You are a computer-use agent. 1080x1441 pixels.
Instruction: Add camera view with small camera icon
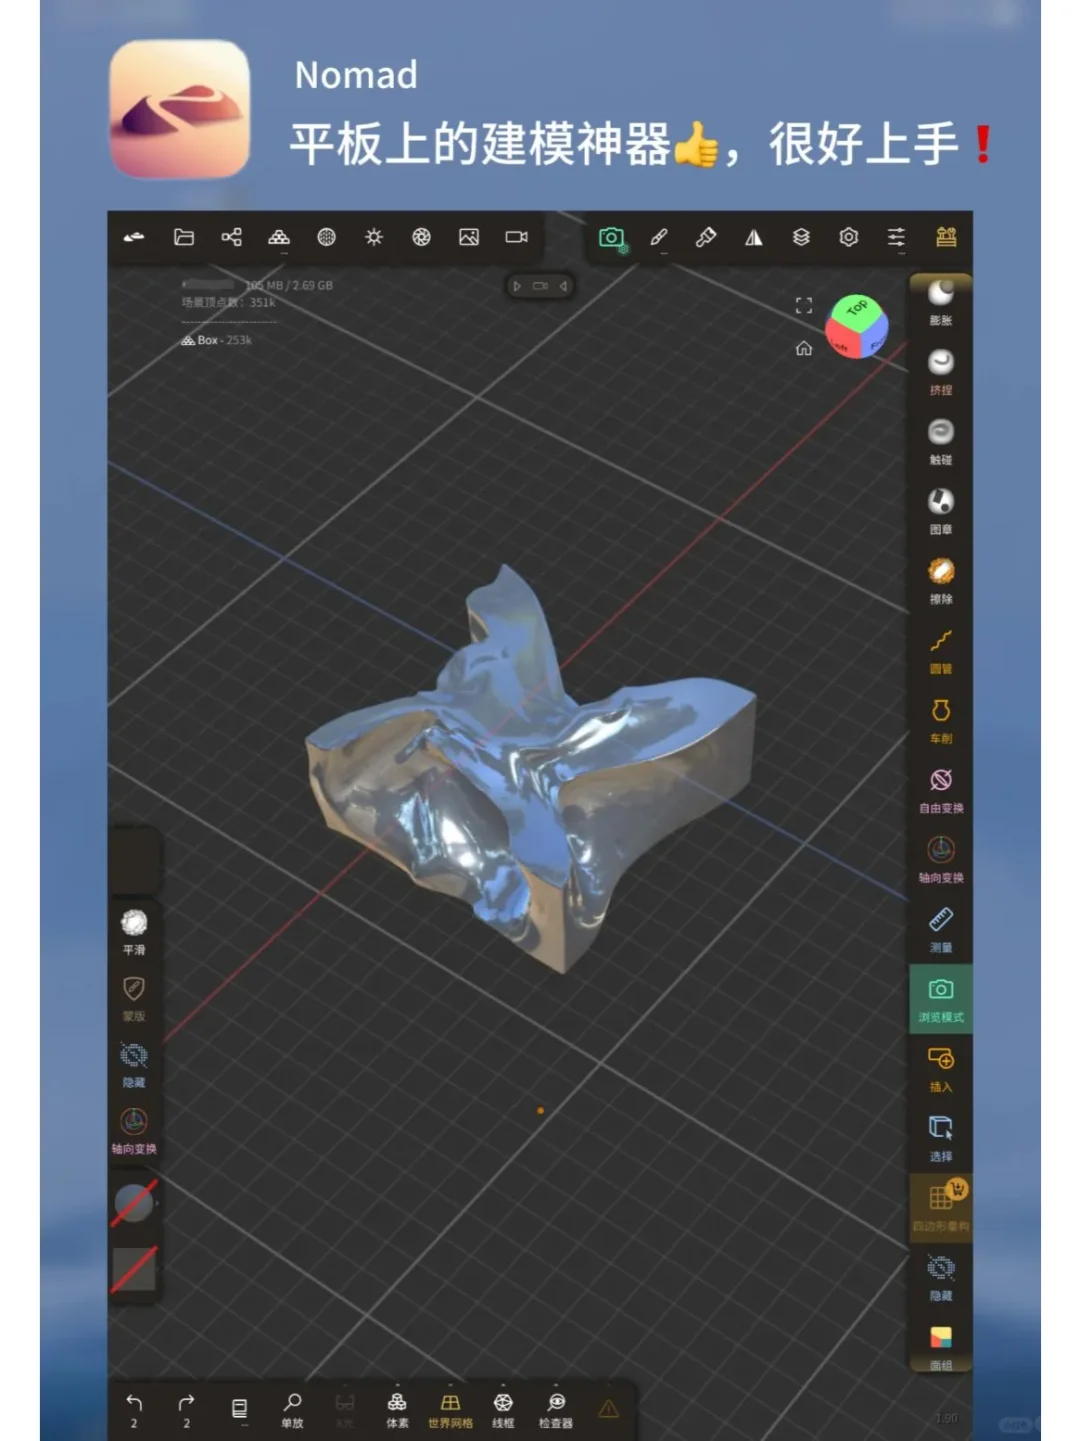pos(540,286)
